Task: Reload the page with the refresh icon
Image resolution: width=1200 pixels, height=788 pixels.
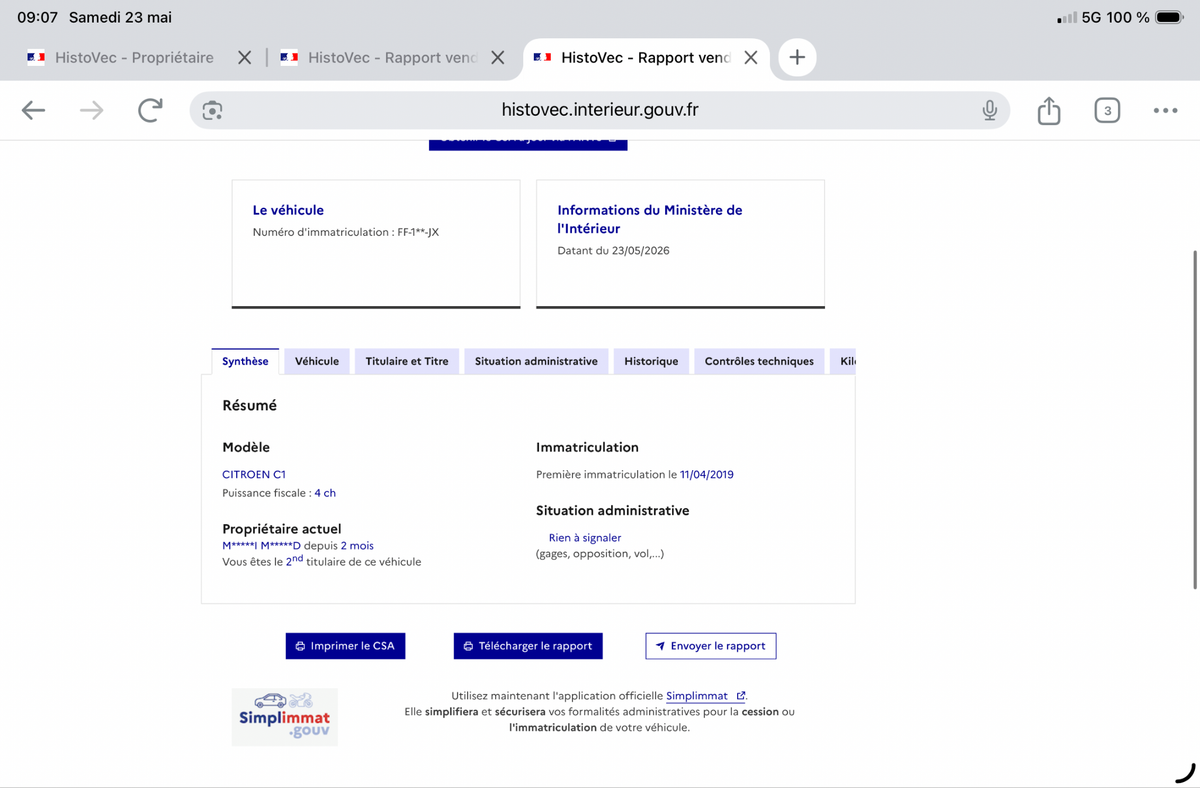Action: (x=150, y=110)
